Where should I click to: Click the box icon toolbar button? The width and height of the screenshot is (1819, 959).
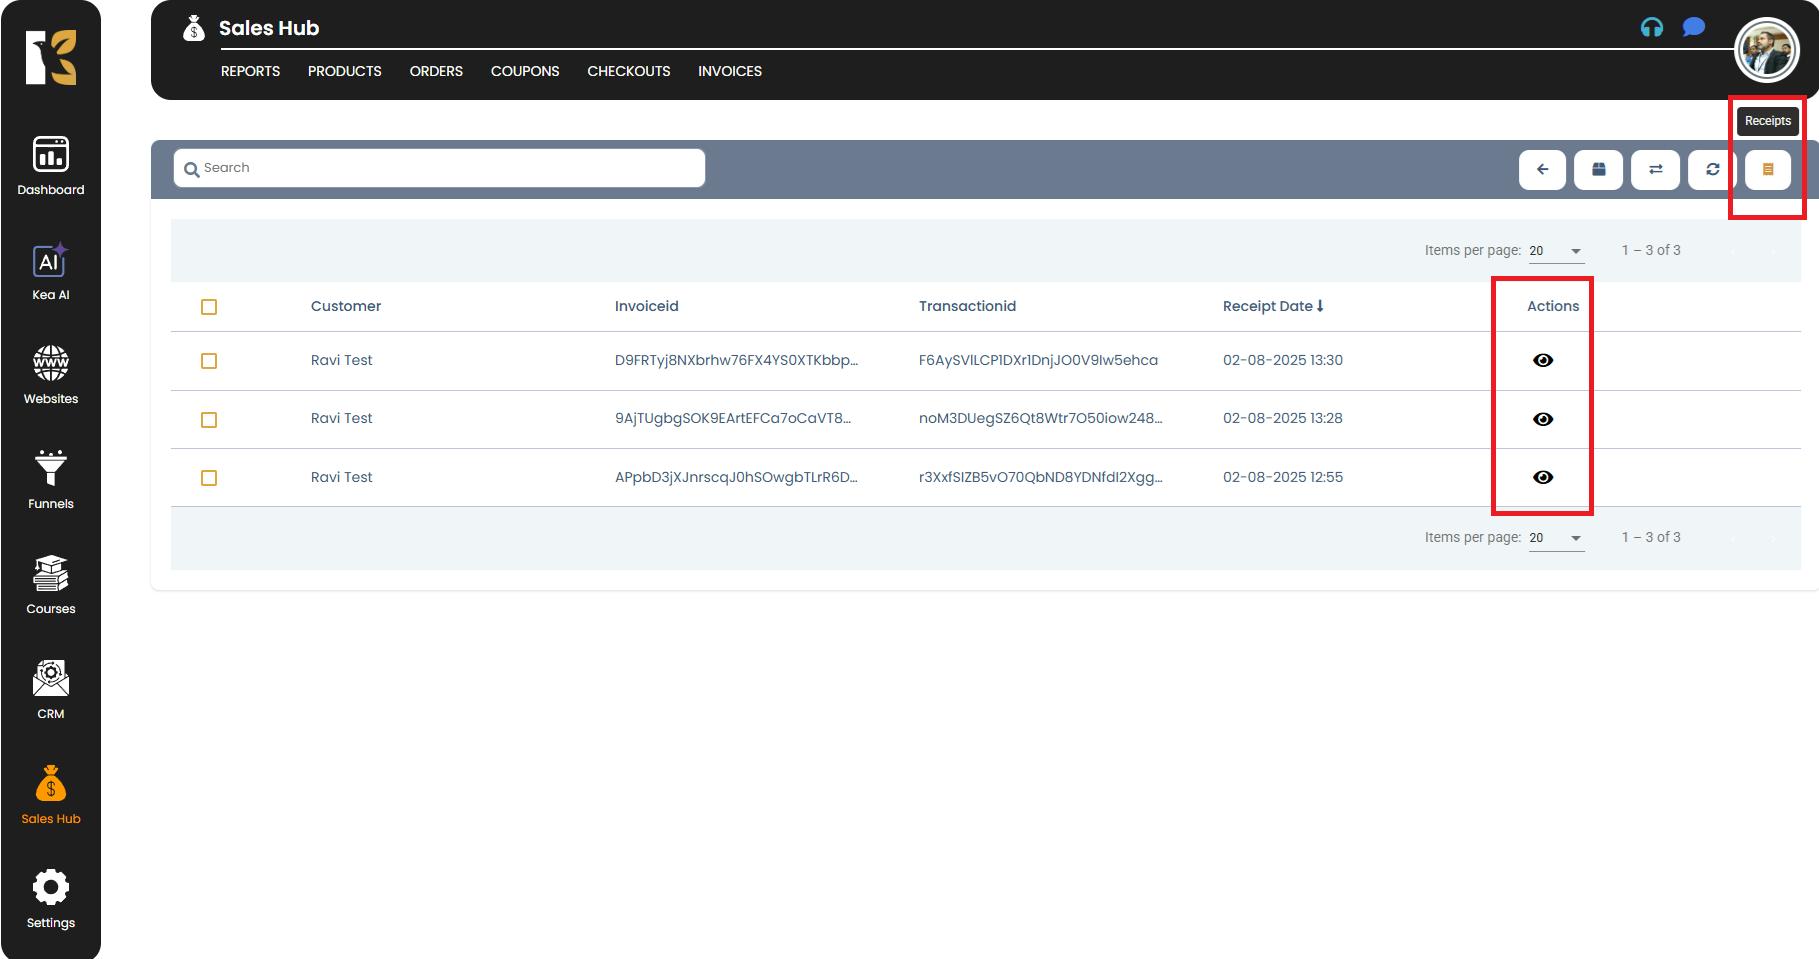tap(1598, 169)
